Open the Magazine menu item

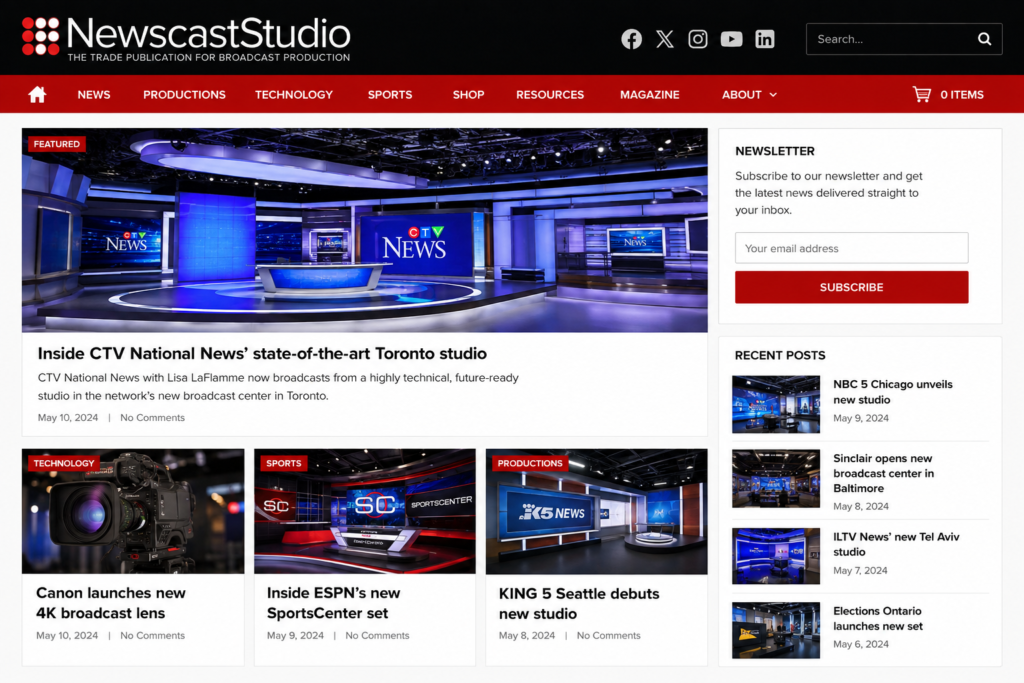650,95
